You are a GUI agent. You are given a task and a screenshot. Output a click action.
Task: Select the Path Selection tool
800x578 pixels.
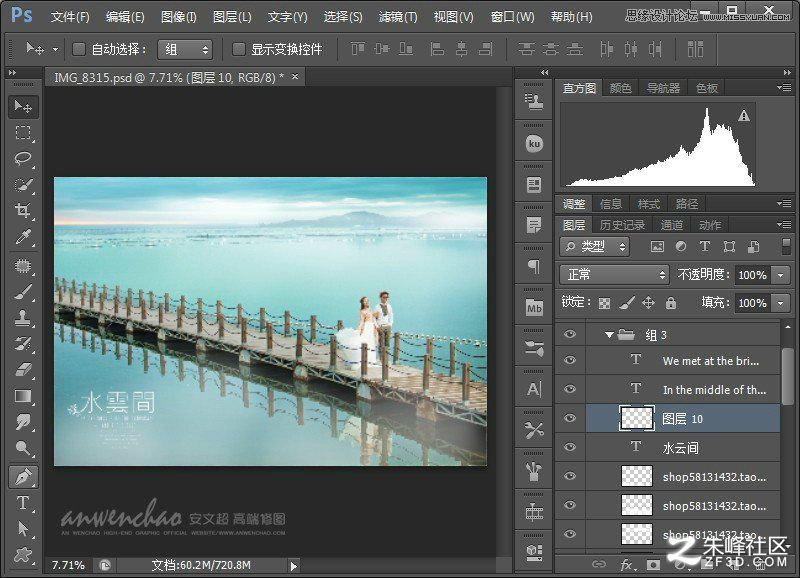pos(23,529)
